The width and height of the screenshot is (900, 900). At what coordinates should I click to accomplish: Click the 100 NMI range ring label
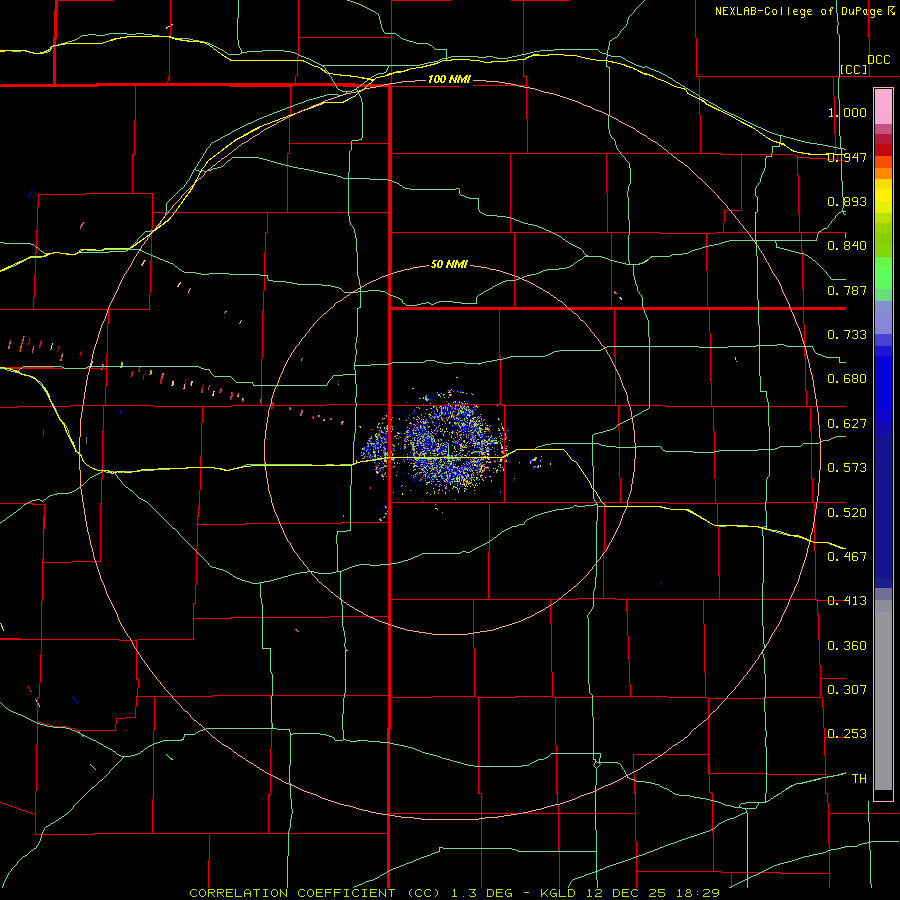(x=449, y=79)
